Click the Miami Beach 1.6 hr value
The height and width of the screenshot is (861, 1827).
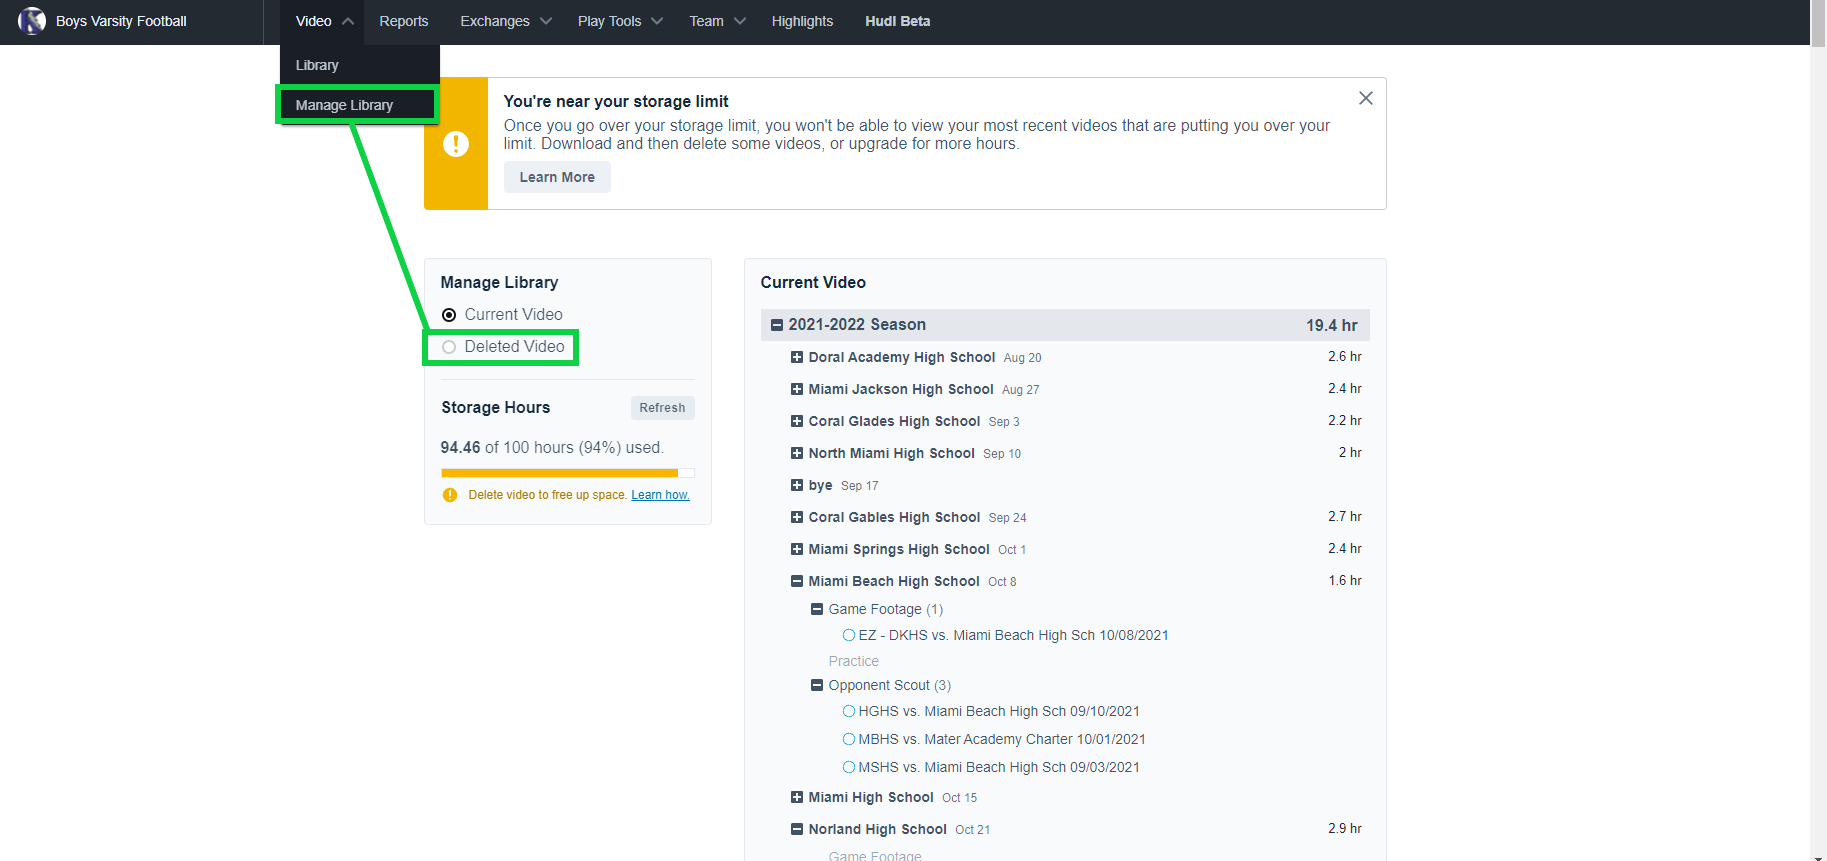1345,581
